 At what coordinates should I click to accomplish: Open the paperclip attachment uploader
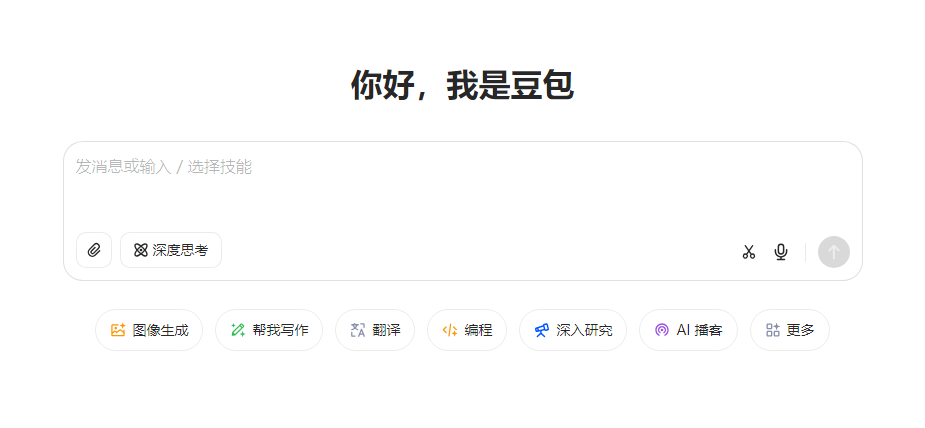point(94,250)
